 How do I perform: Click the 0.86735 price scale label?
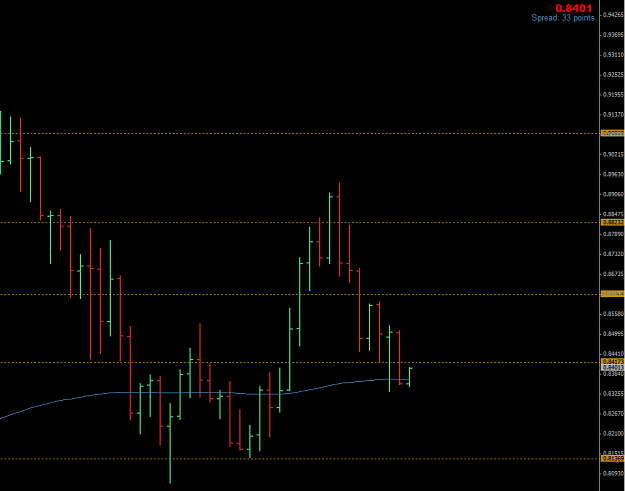(x=613, y=274)
